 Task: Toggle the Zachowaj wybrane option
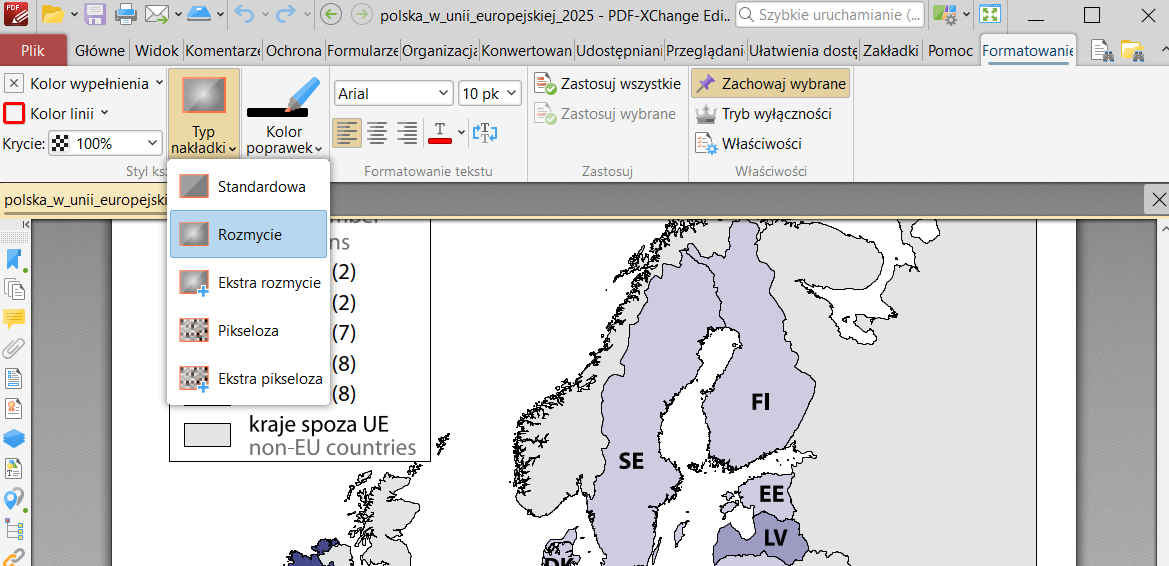[x=771, y=84]
